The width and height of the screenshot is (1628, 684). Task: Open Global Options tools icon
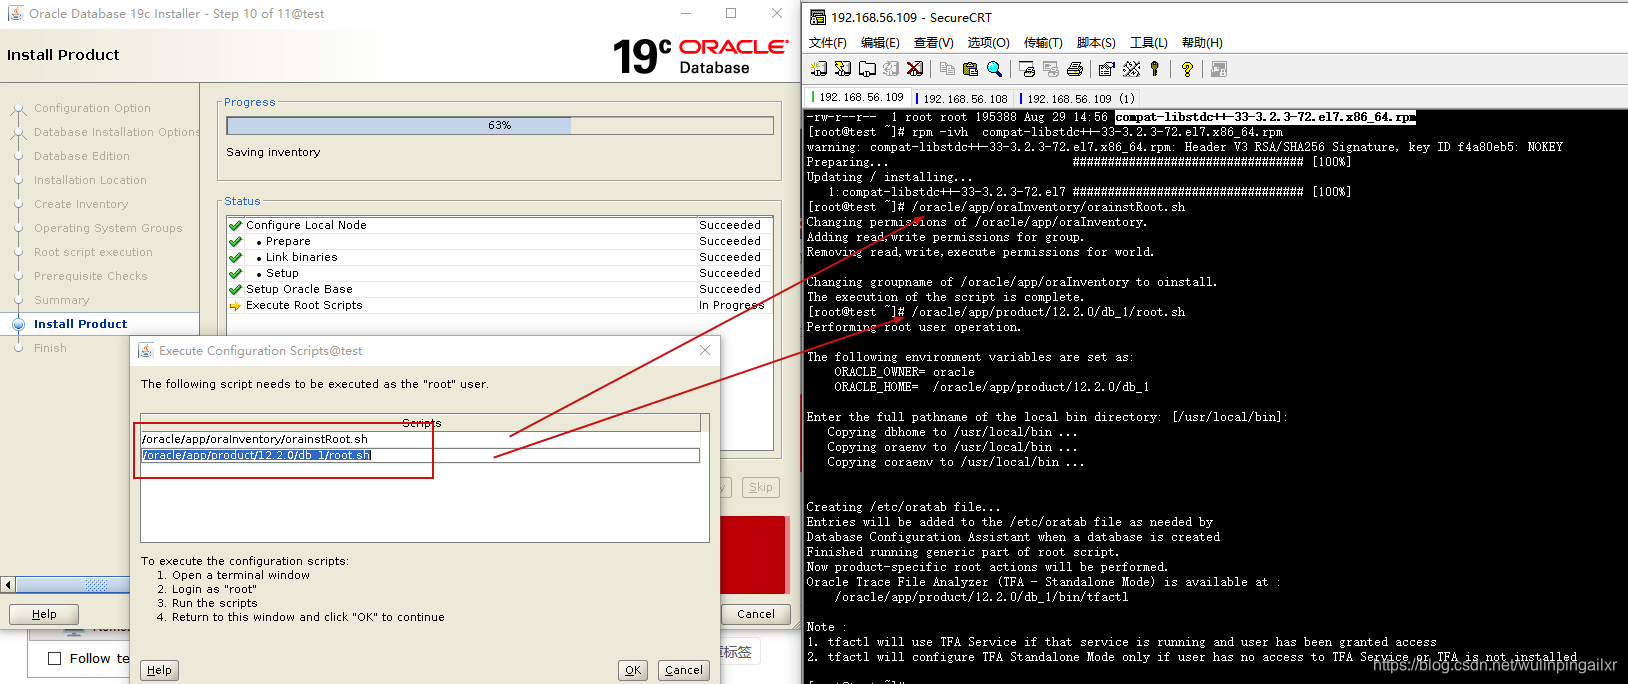point(1131,69)
